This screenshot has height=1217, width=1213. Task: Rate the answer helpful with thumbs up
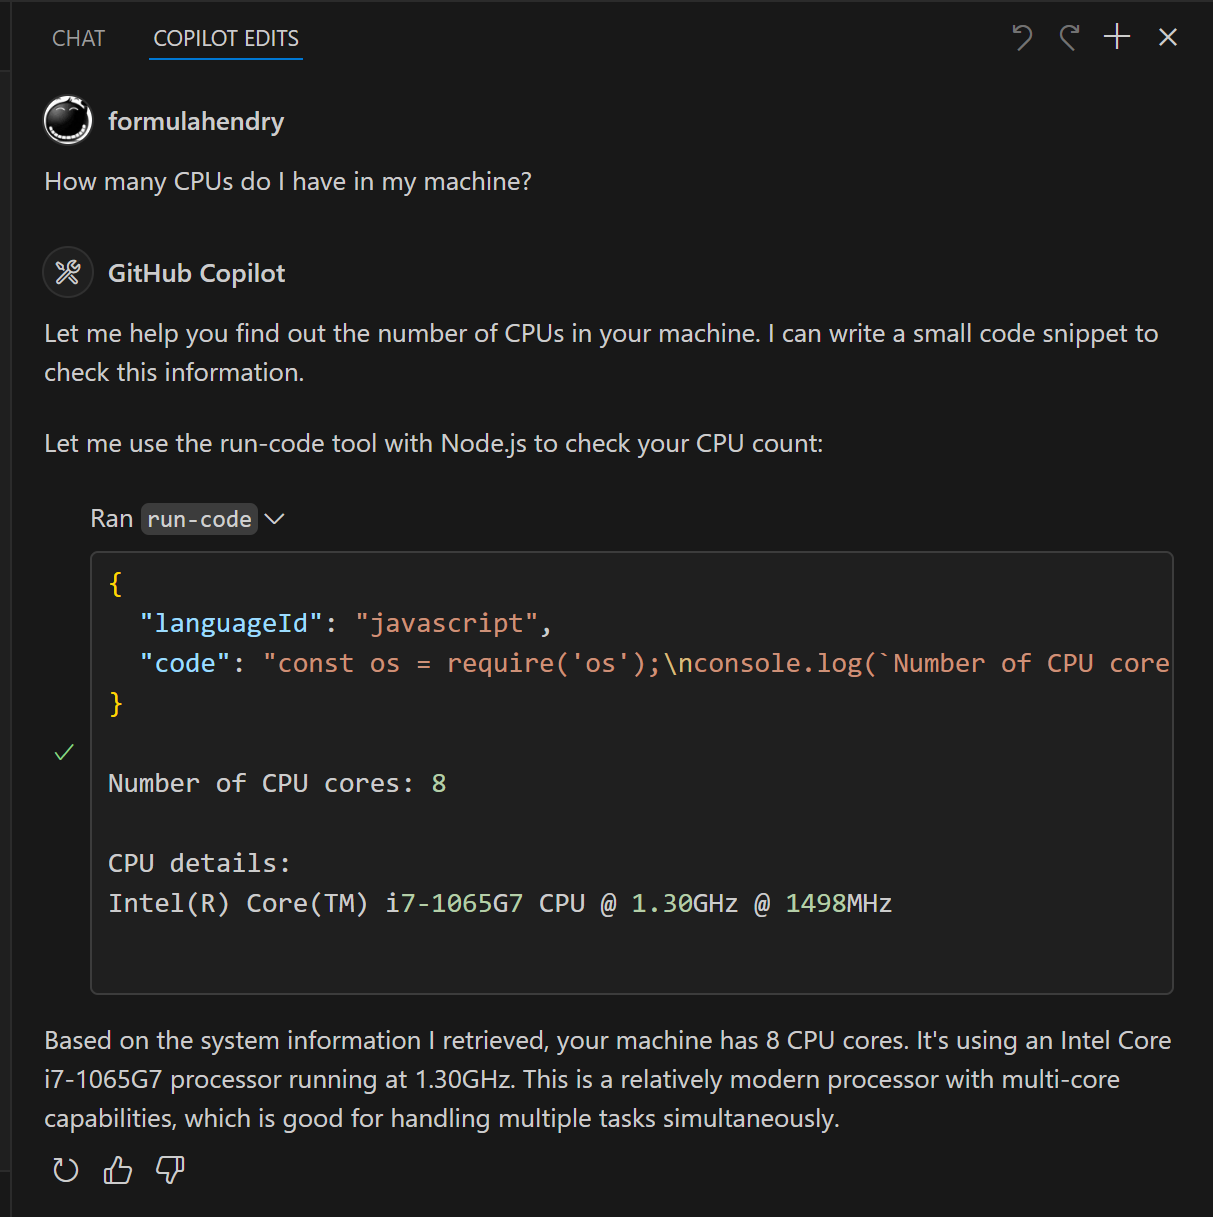click(117, 1170)
